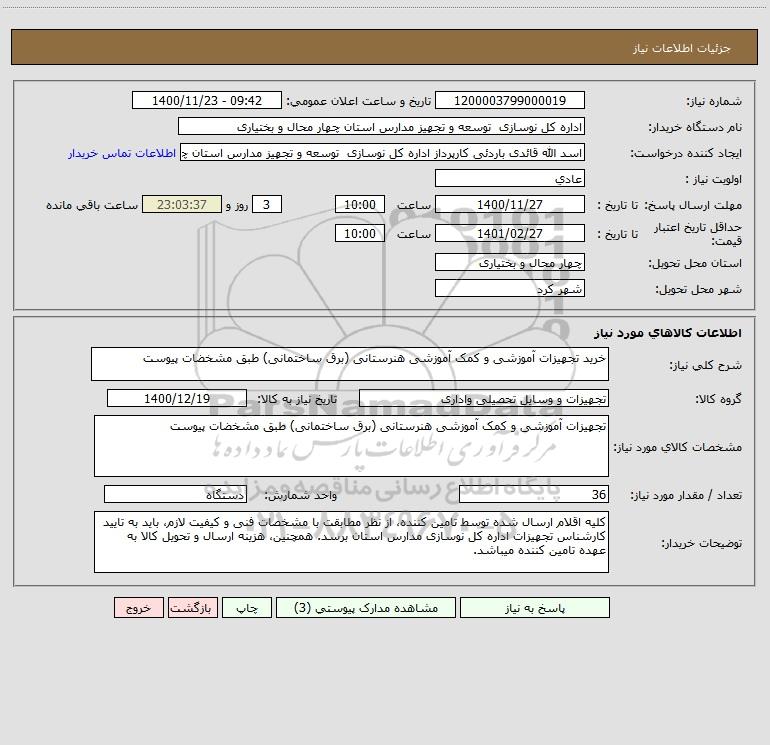Click the goods specification text area
The width and height of the screenshot is (770, 745).
tap(351, 446)
